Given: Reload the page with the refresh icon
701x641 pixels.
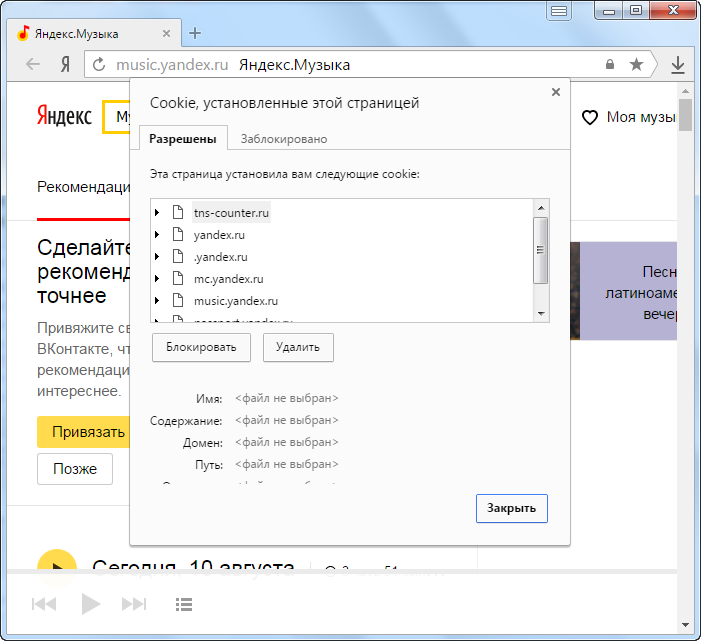Looking at the screenshot, I should pos(99,64).
